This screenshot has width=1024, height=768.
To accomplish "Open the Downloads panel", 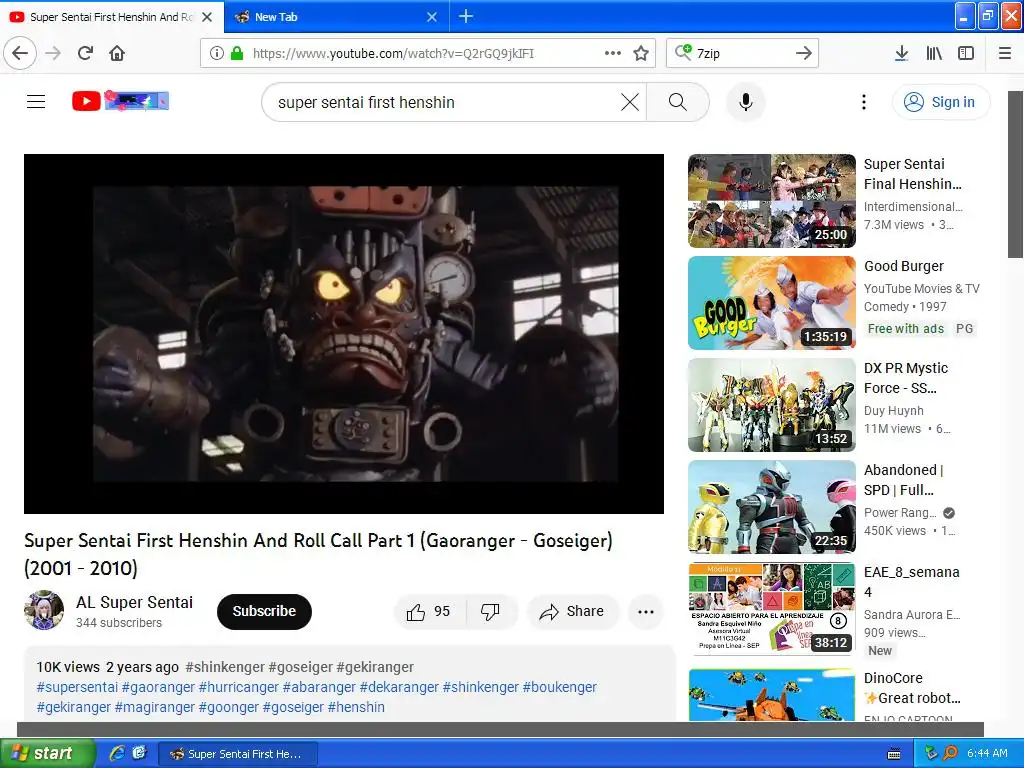I will point(901,53).
